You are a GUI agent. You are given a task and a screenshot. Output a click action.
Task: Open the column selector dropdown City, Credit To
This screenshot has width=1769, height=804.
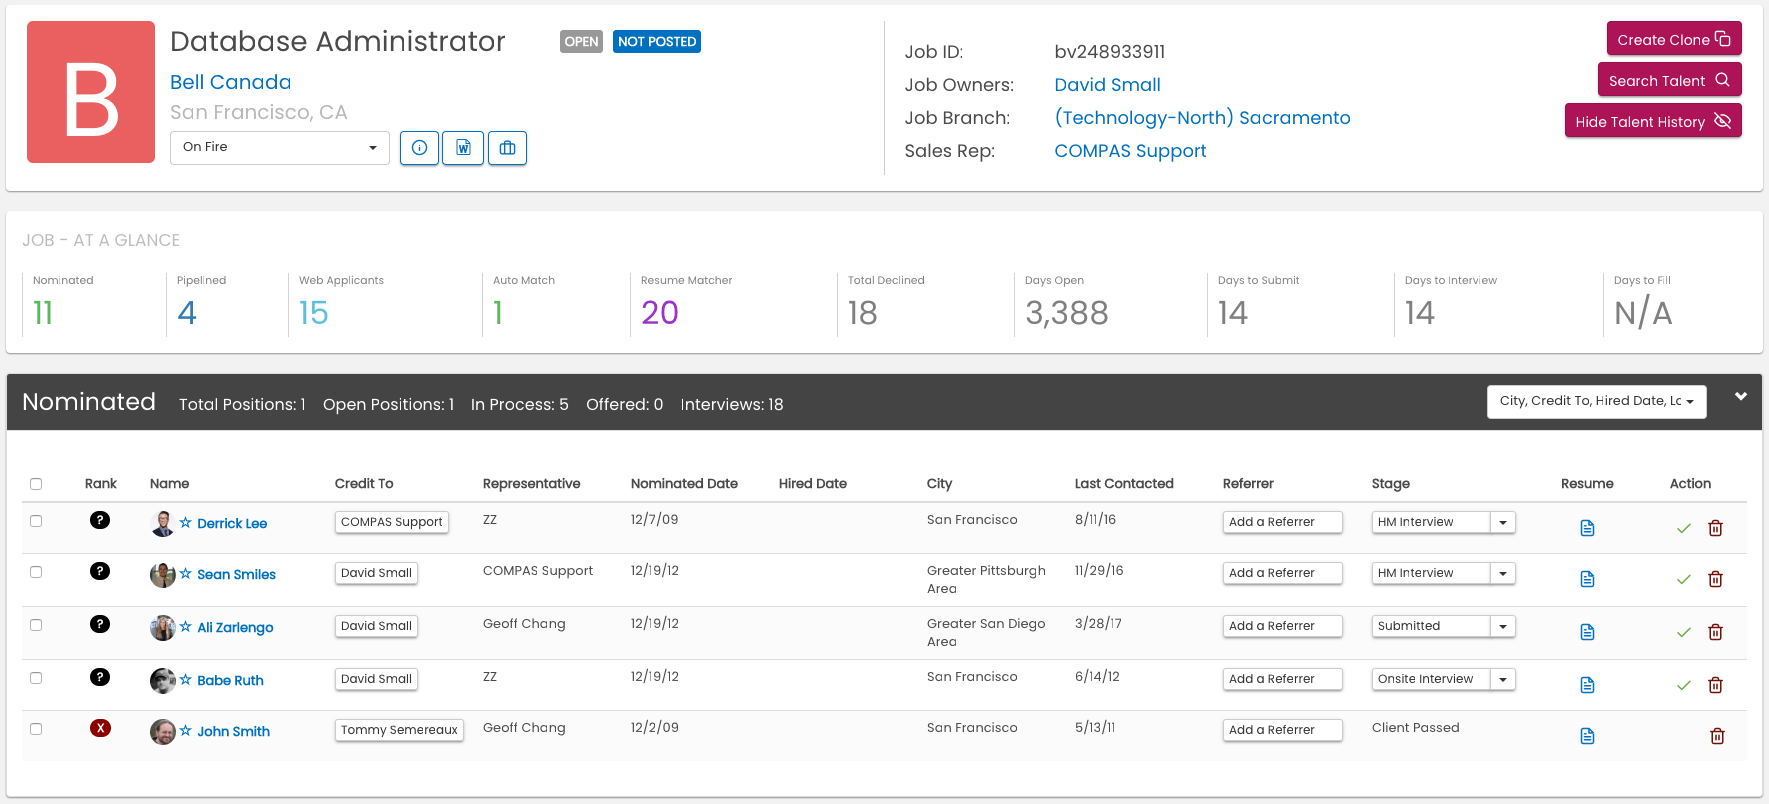1596,401
